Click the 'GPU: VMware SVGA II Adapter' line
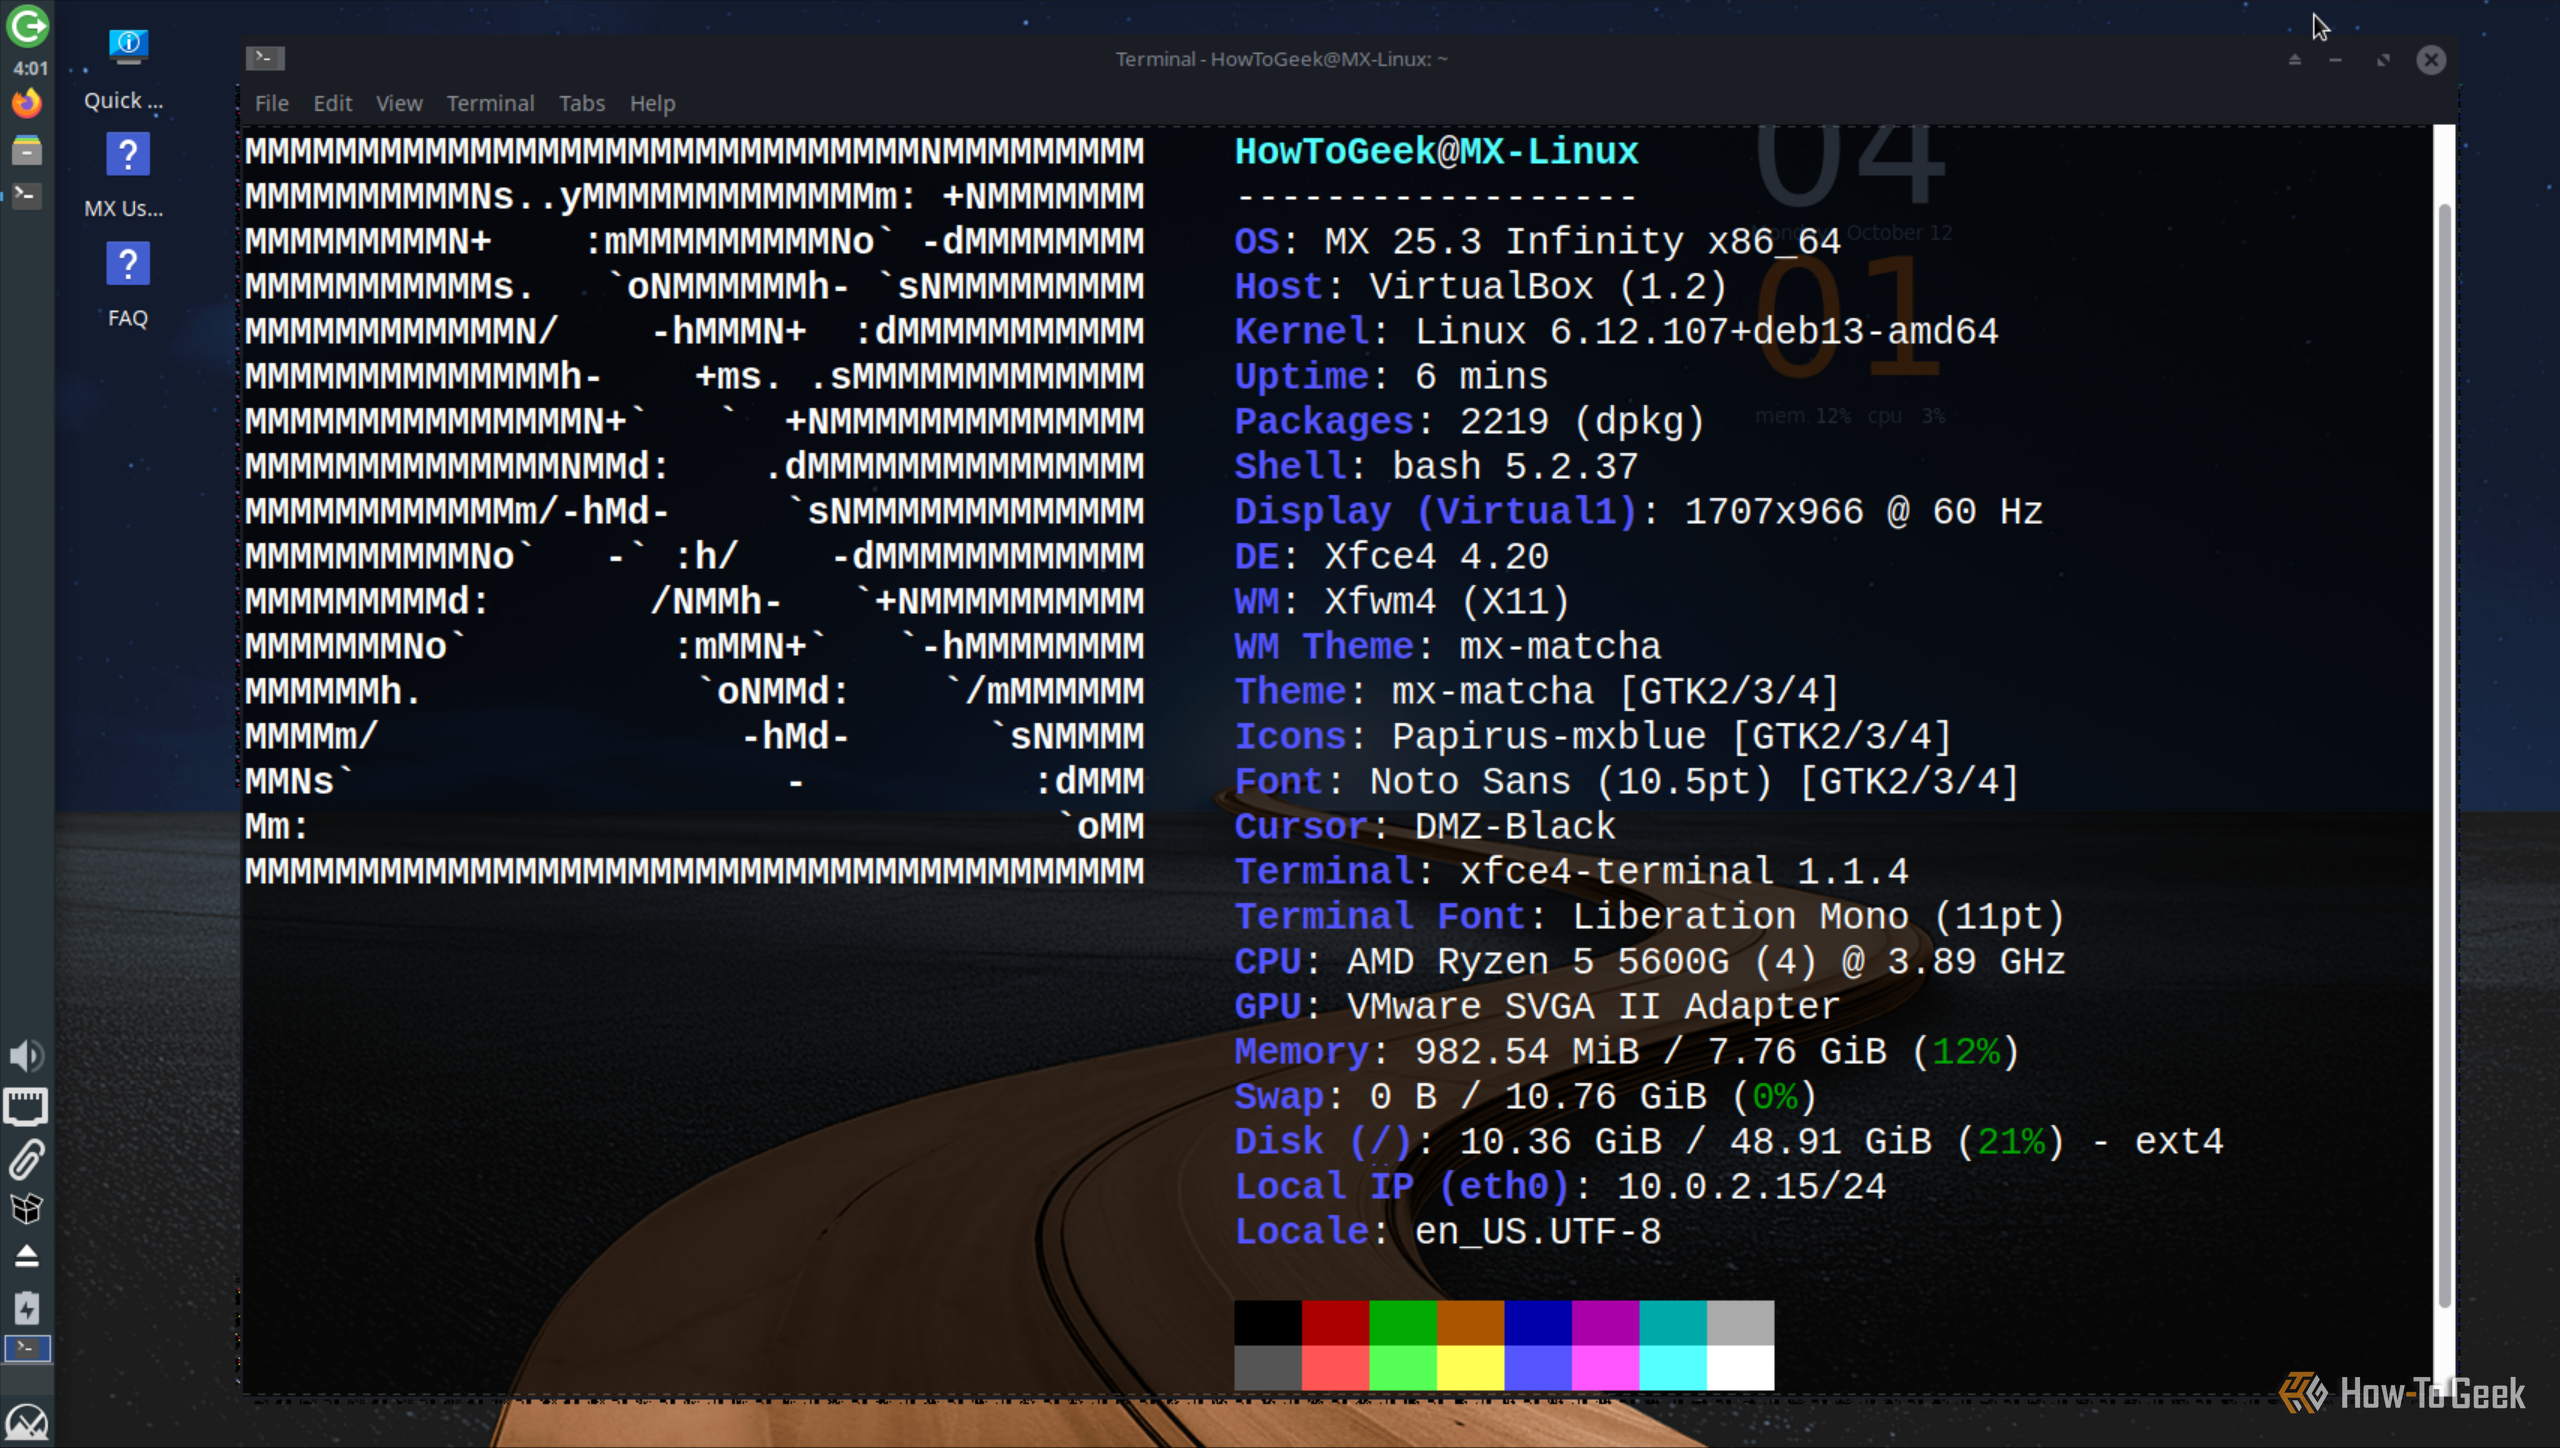2560x1448 pixels. point(1537,1007)
